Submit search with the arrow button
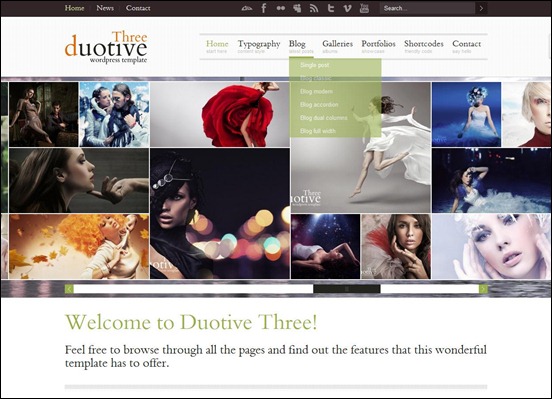Image resolution: width=552 pixels, height=399 pixels. click(x=481, y=8)
